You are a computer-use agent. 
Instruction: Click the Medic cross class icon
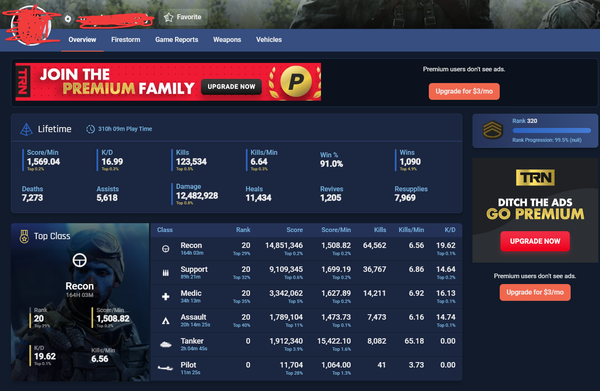[x=166, y=297]
